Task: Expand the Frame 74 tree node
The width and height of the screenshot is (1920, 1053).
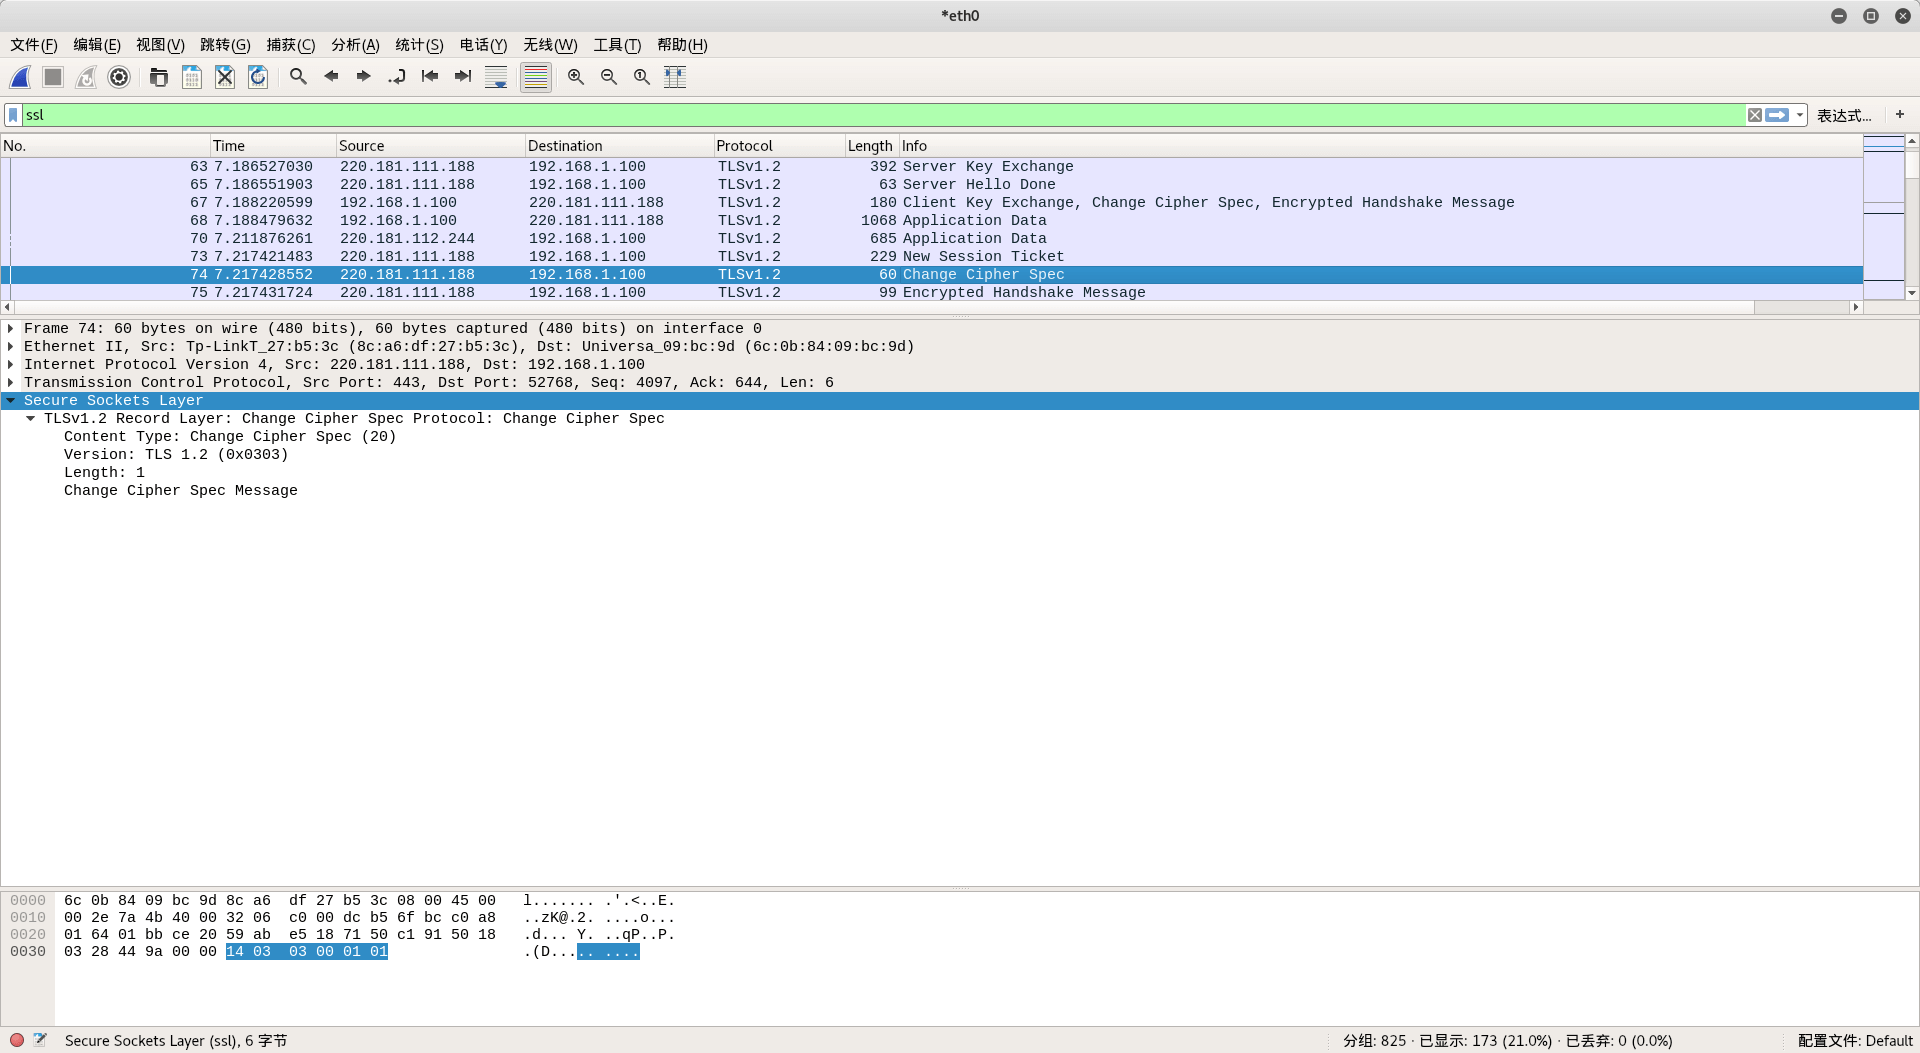Action: click(x=11, y=329)
